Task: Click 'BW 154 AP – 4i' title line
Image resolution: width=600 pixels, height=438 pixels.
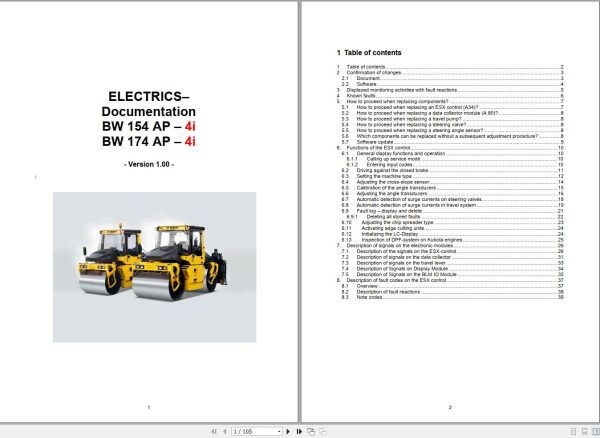Action: [x=149, y=126]
